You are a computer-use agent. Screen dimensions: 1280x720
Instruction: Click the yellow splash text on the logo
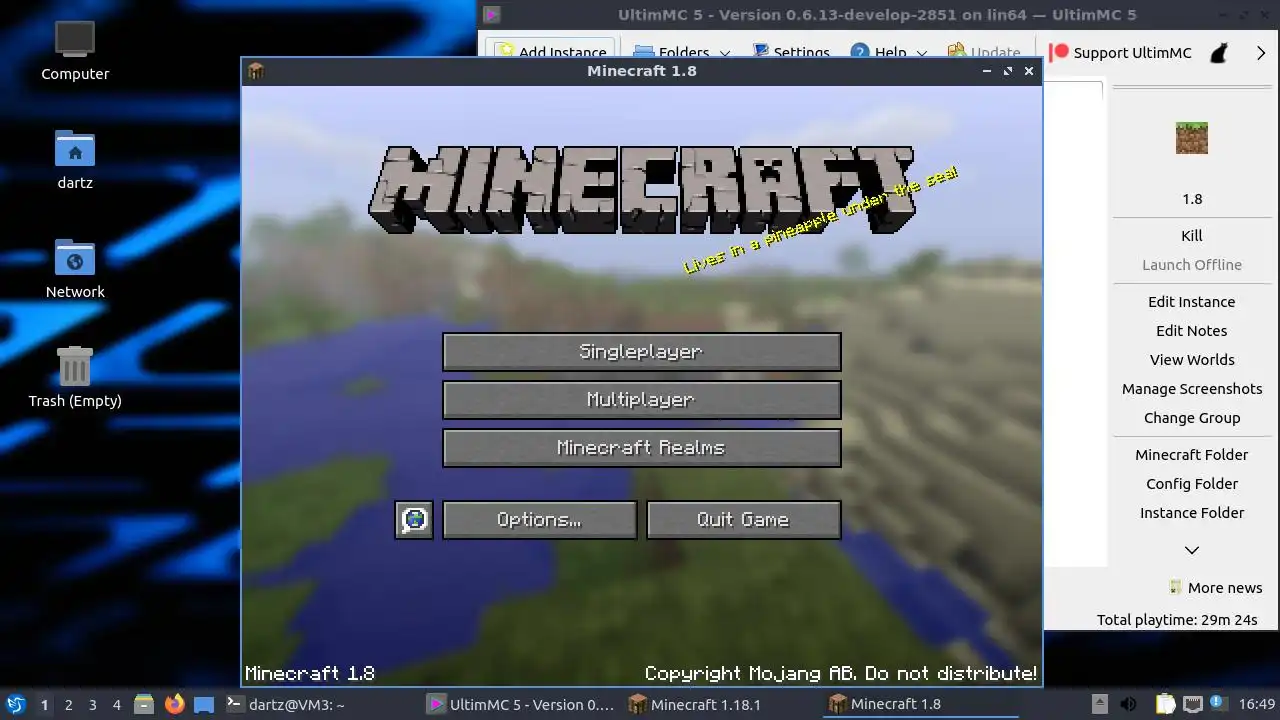tap(820, 221)
